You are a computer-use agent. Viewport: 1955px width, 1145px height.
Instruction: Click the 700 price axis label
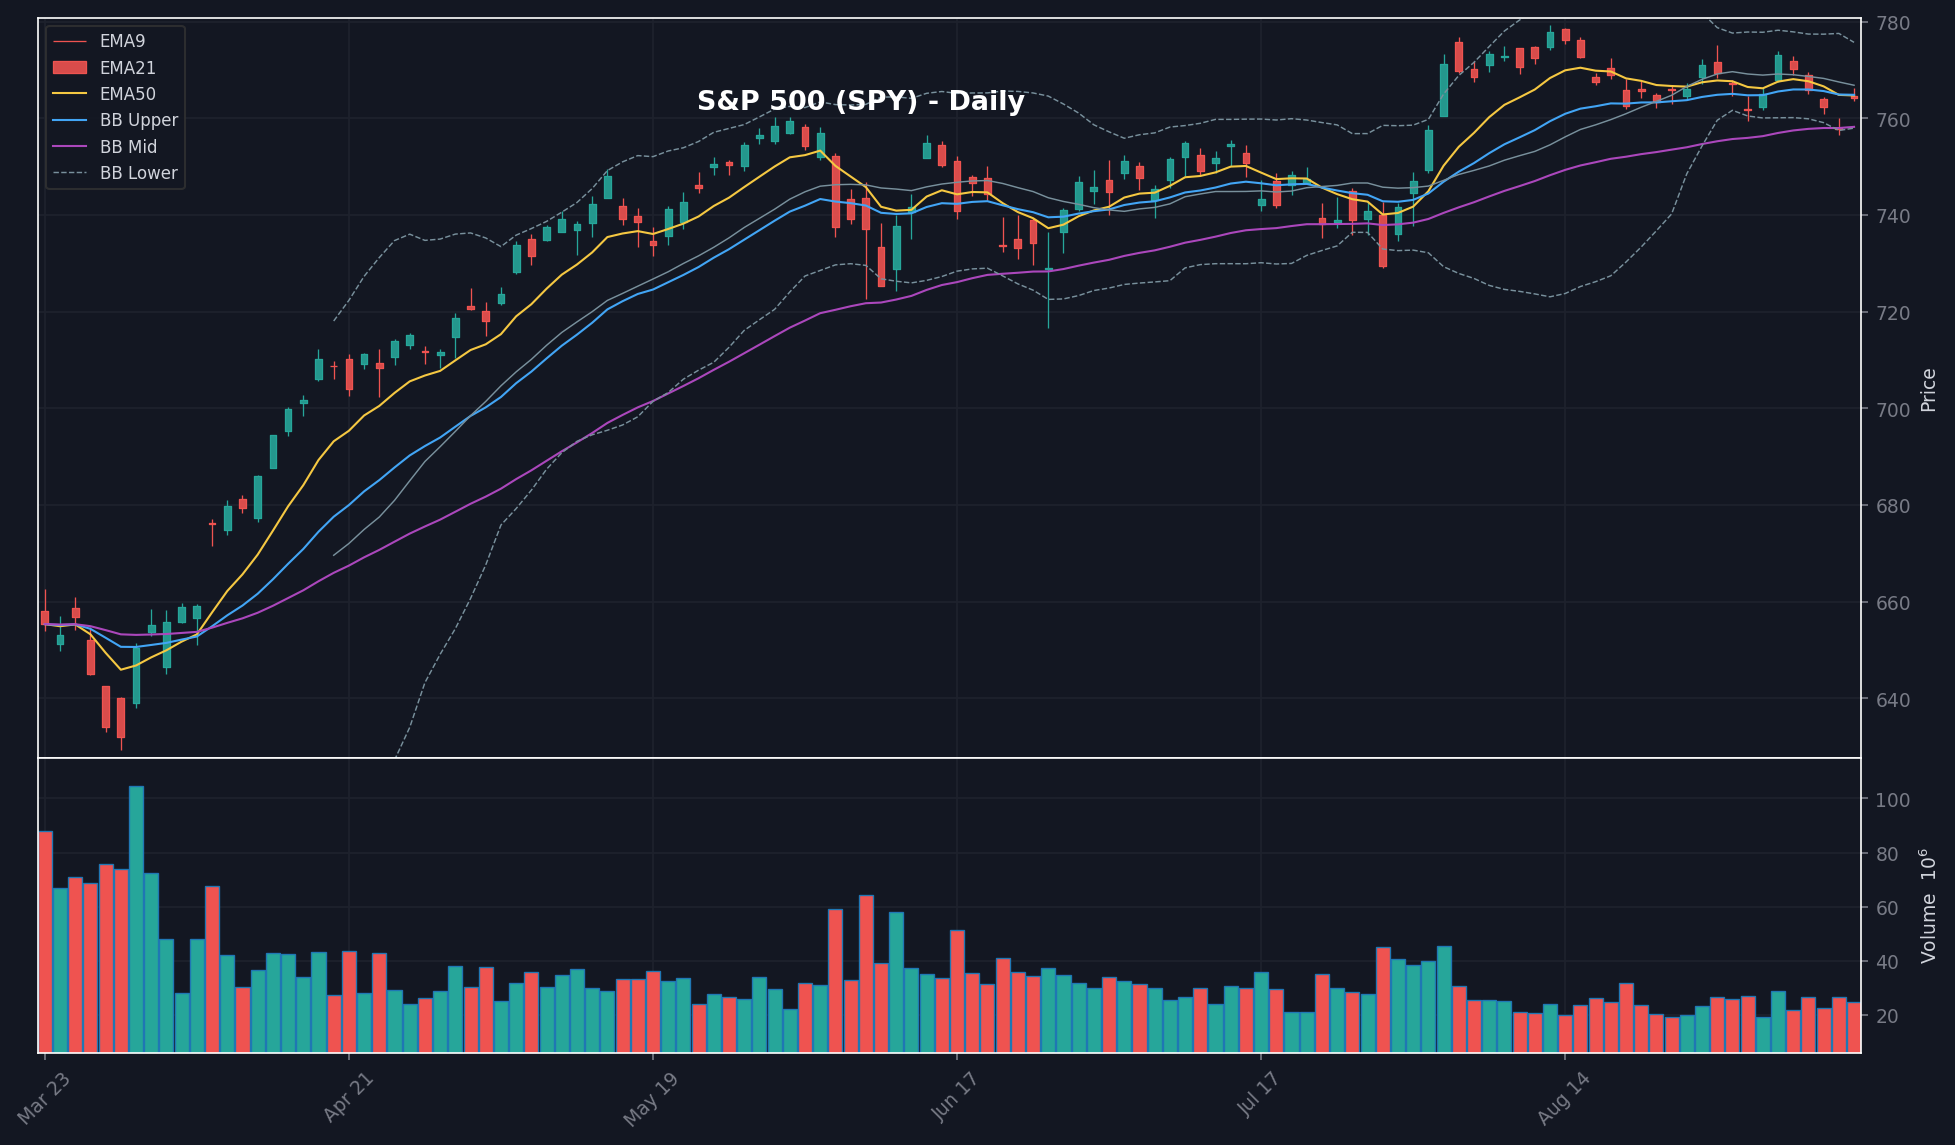1892,410
